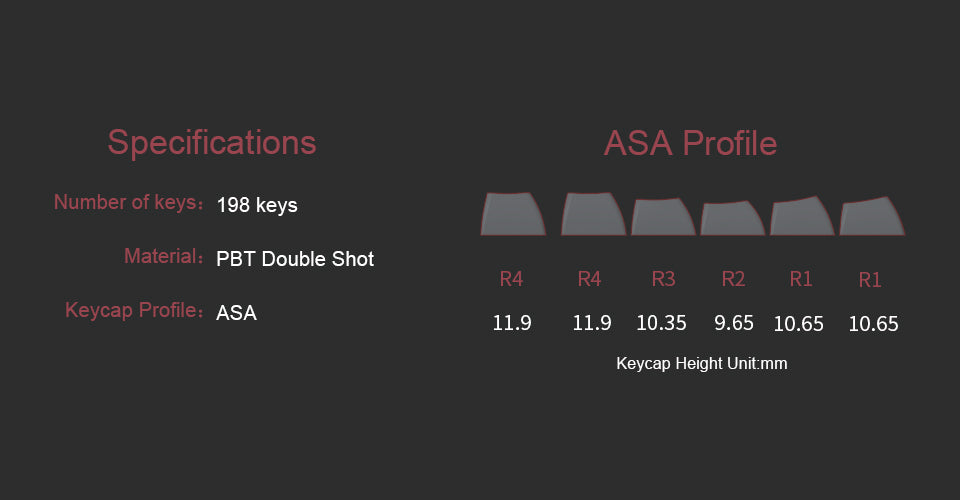Click the R3 row label

[663, 279]
